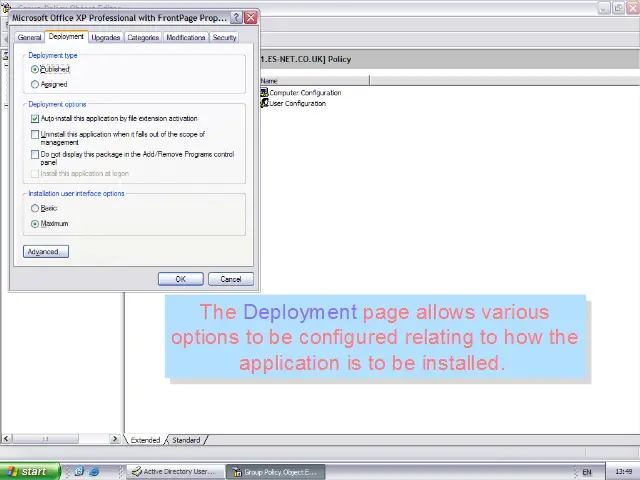The image size is (640, 480).
Task: Open the Categories tab
Action: (x=143, y=37)
